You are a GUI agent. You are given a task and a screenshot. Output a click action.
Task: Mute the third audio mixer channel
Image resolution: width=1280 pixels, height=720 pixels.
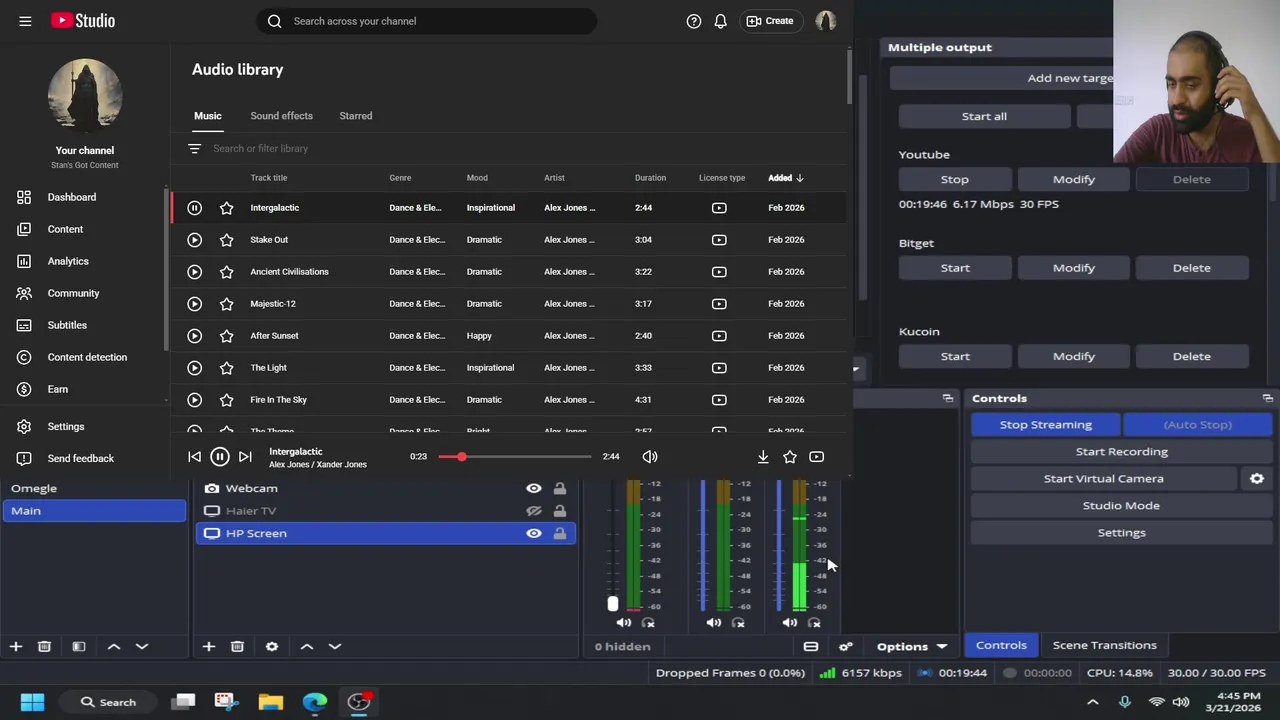tap(790, 623)
